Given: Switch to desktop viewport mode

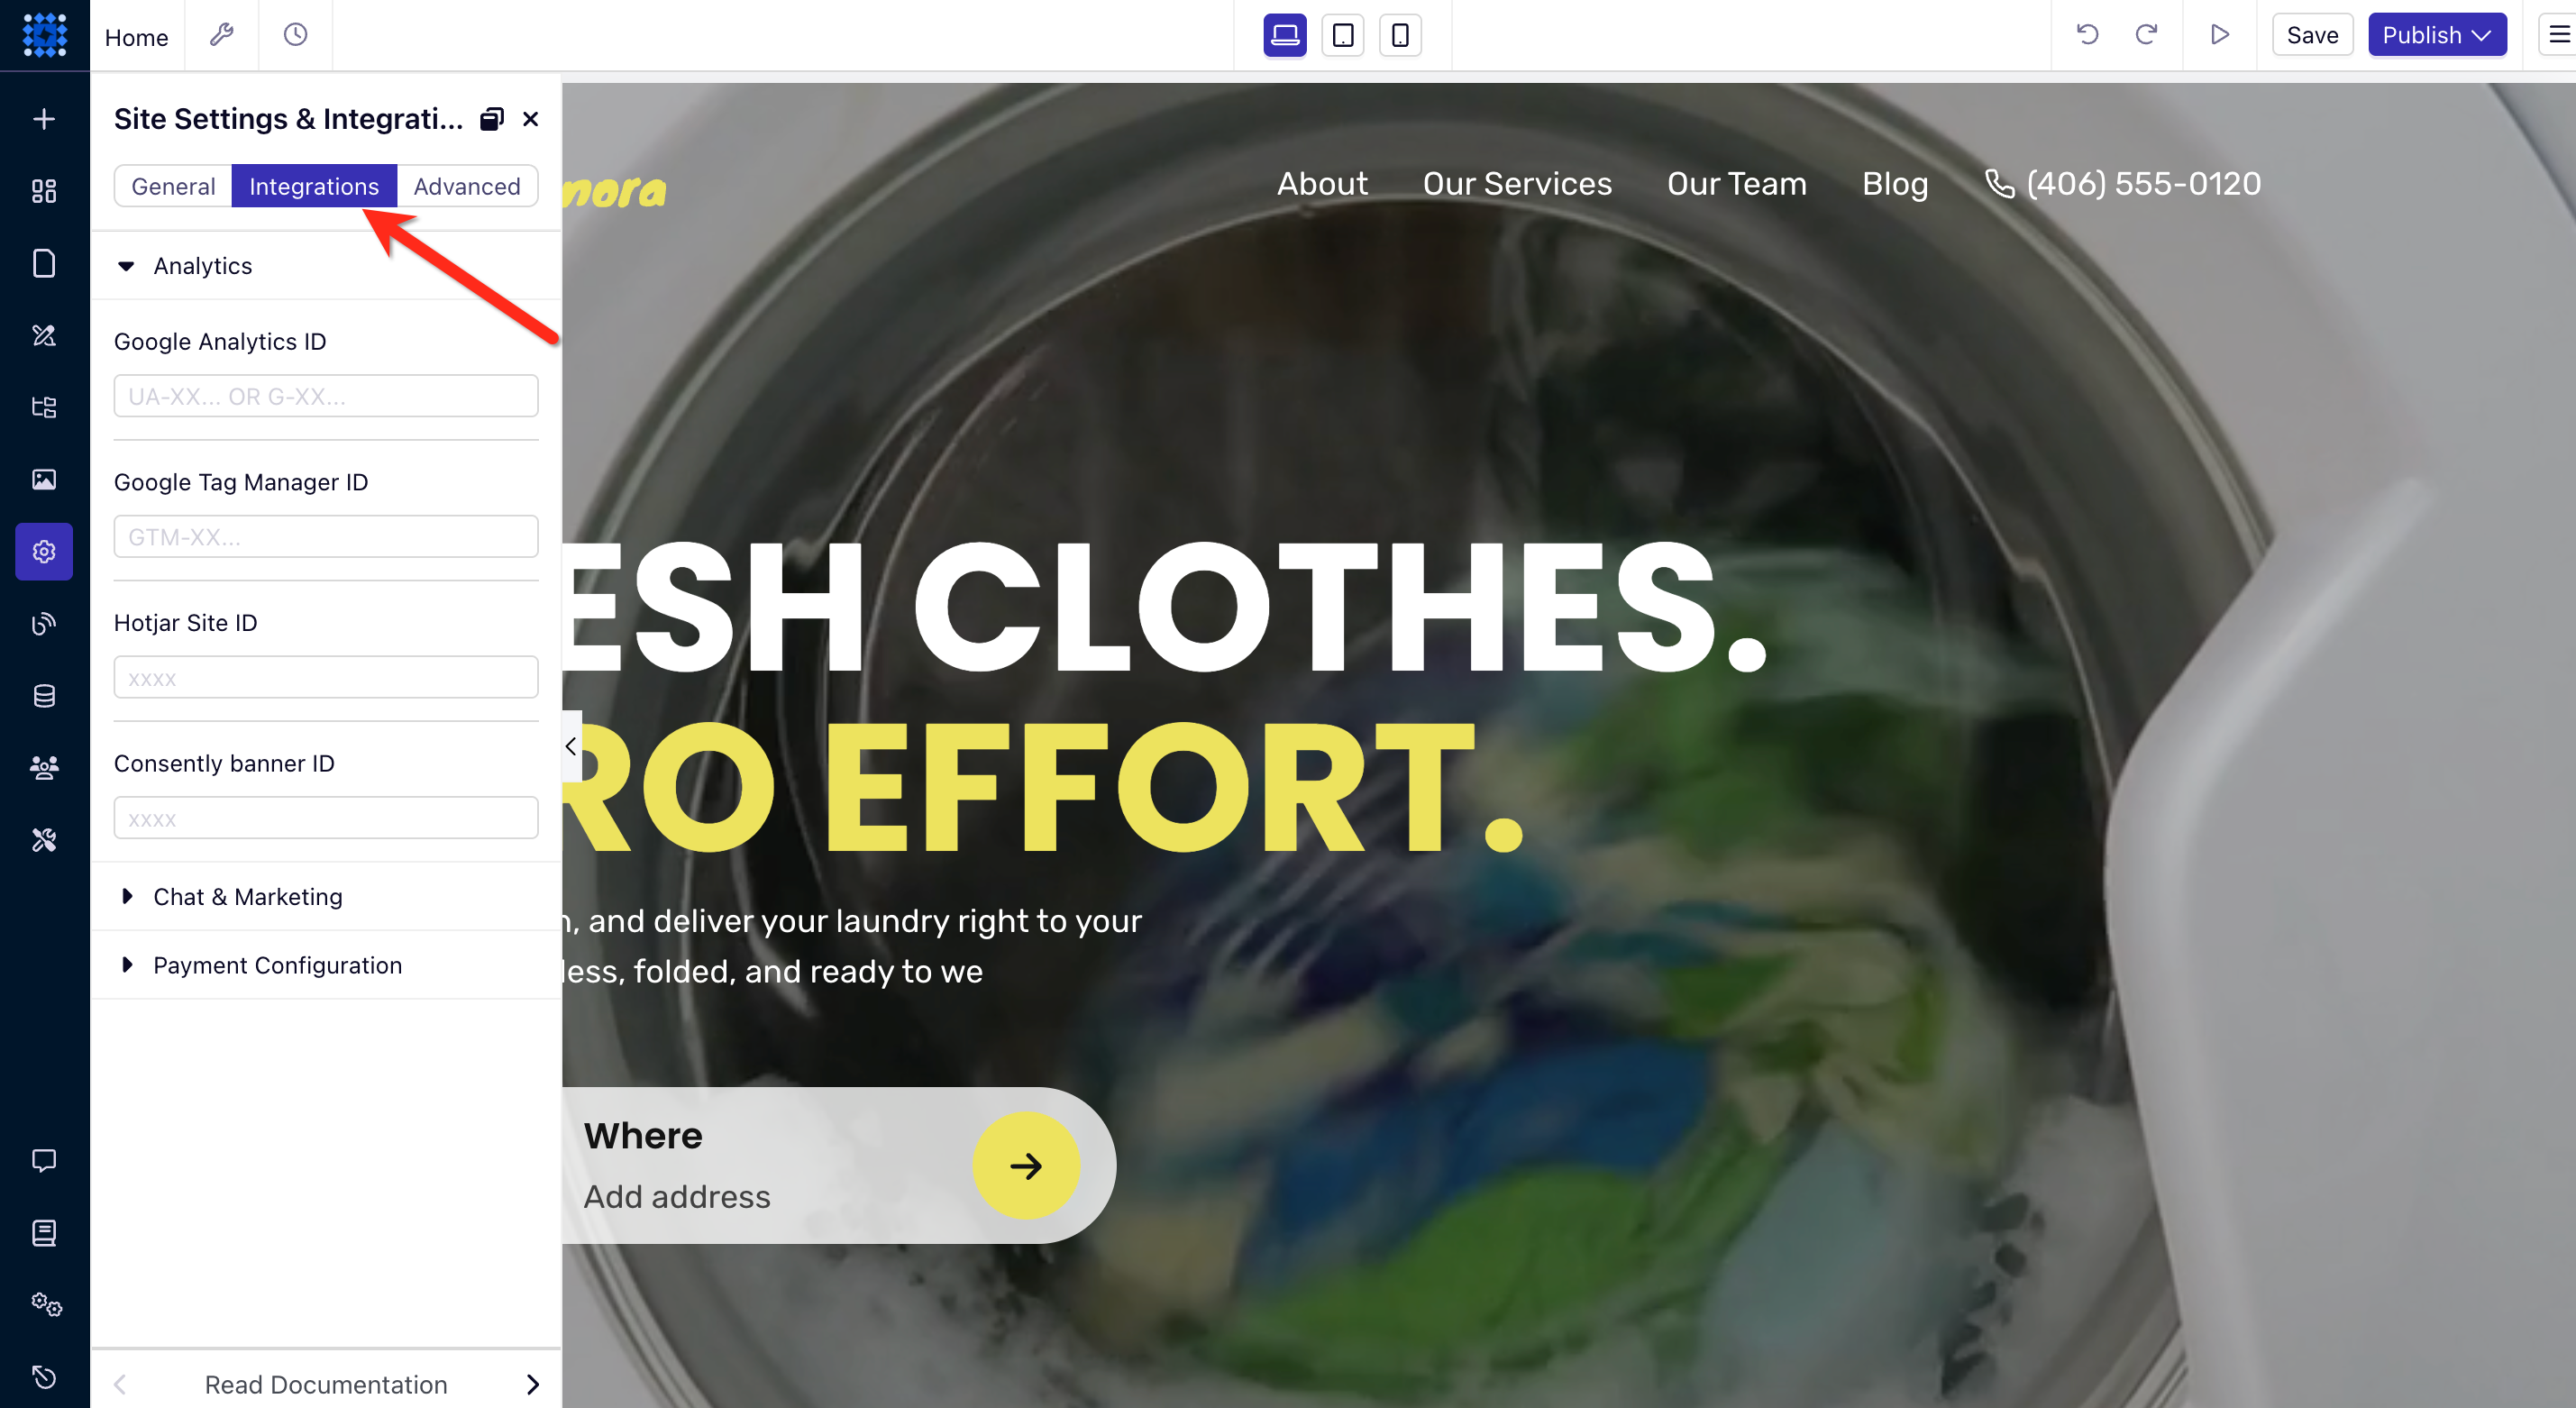Looking at the screenshot, I should tap(1285, 35).
